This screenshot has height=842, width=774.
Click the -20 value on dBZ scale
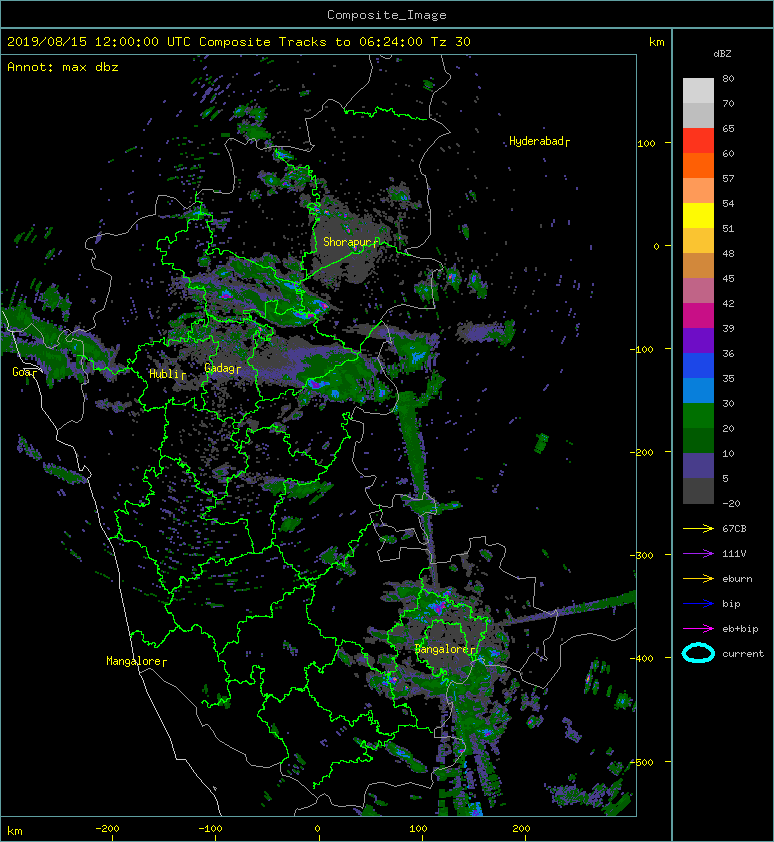coord(731,503)
